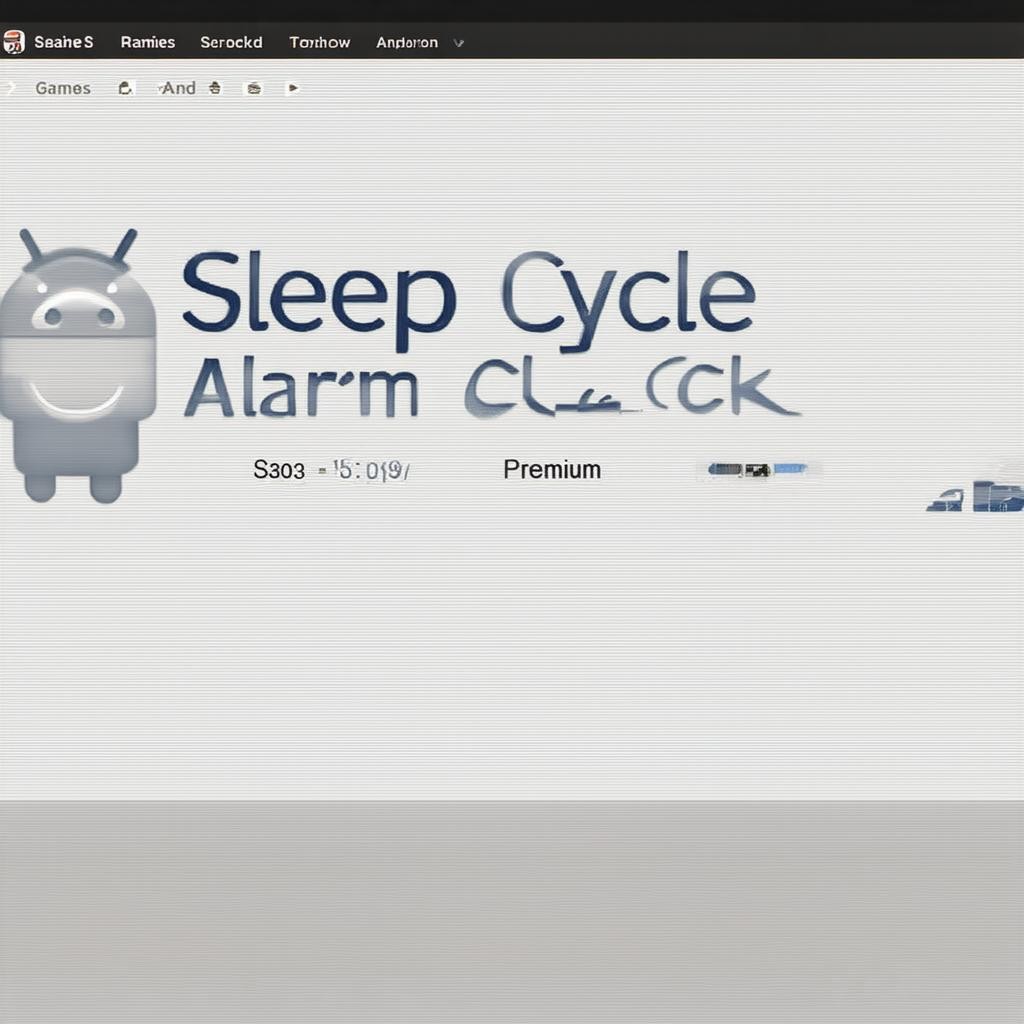Open the SeaheS menu
Image resolution: width=1024 pixels, height=1024 pixels.
(x=64, y=42)
